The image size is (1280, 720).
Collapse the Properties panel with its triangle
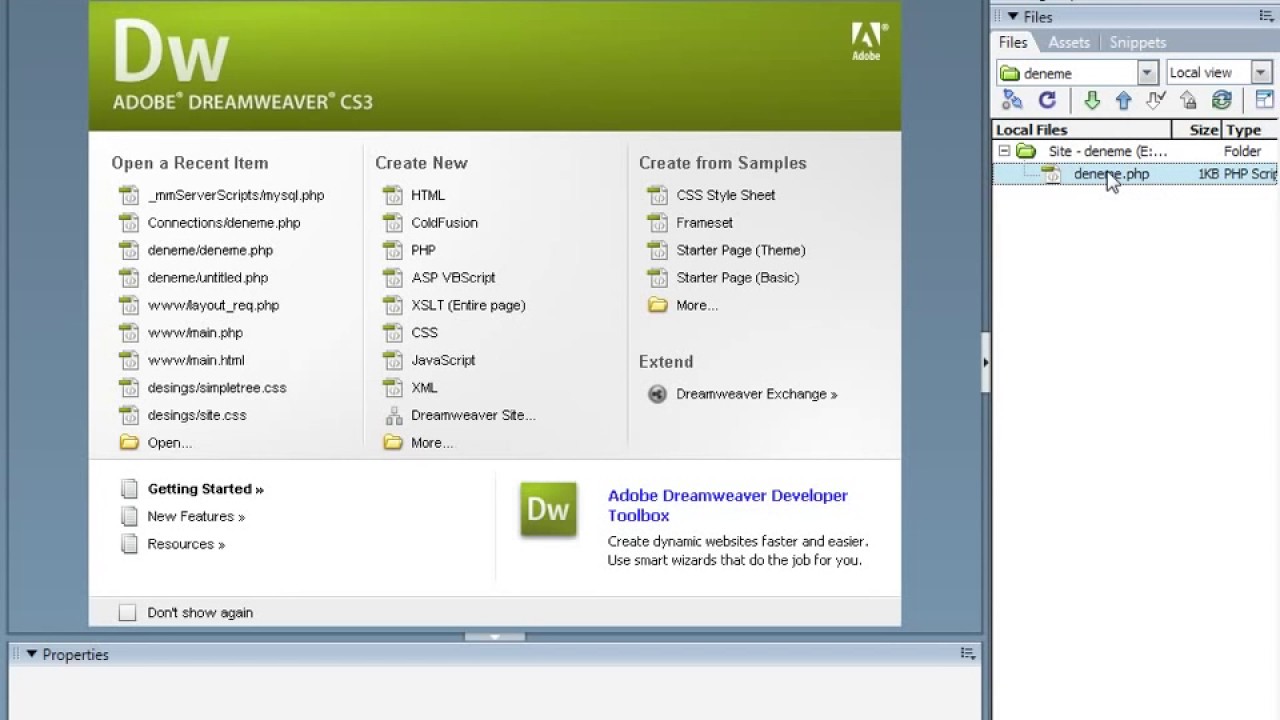[31, 654]
